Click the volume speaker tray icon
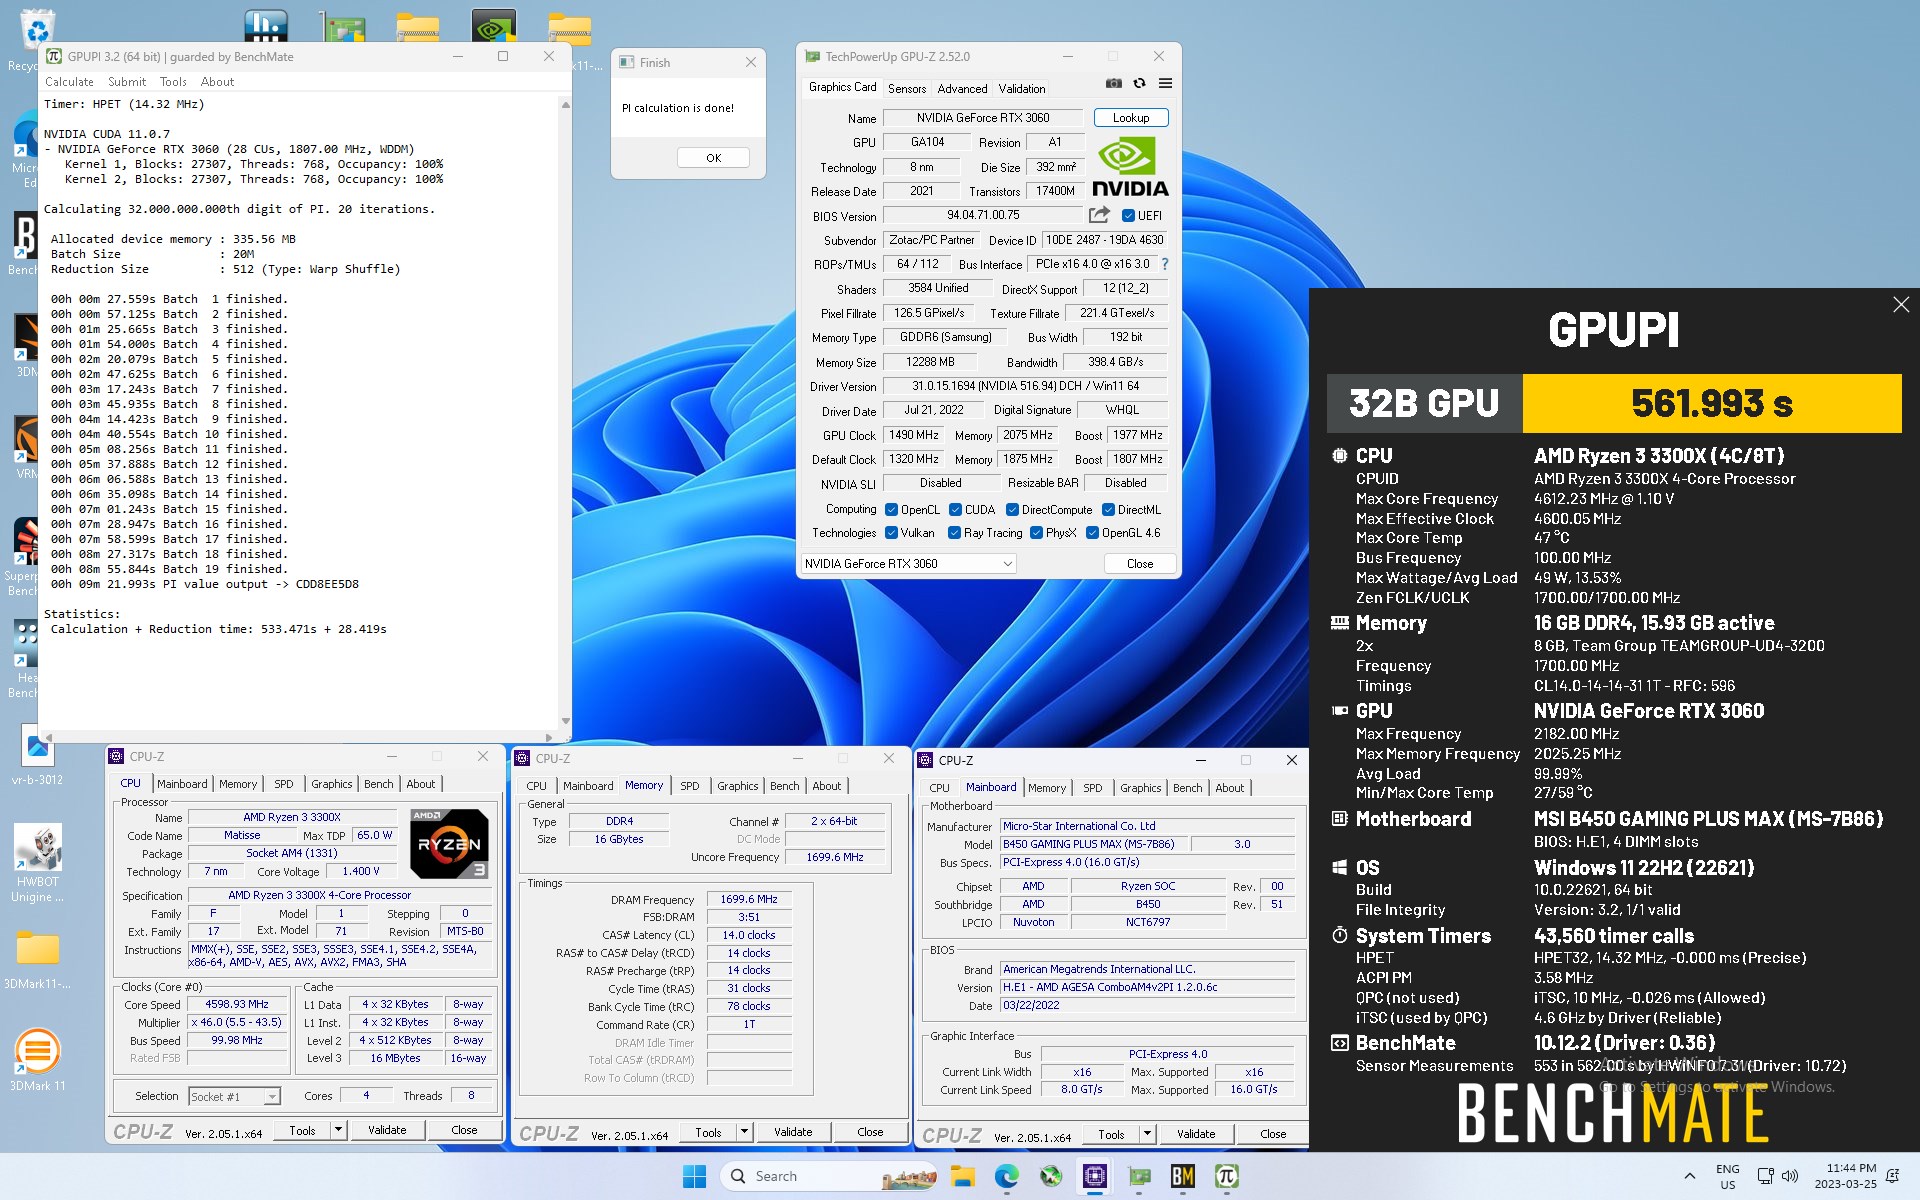 [1790, 1176]
